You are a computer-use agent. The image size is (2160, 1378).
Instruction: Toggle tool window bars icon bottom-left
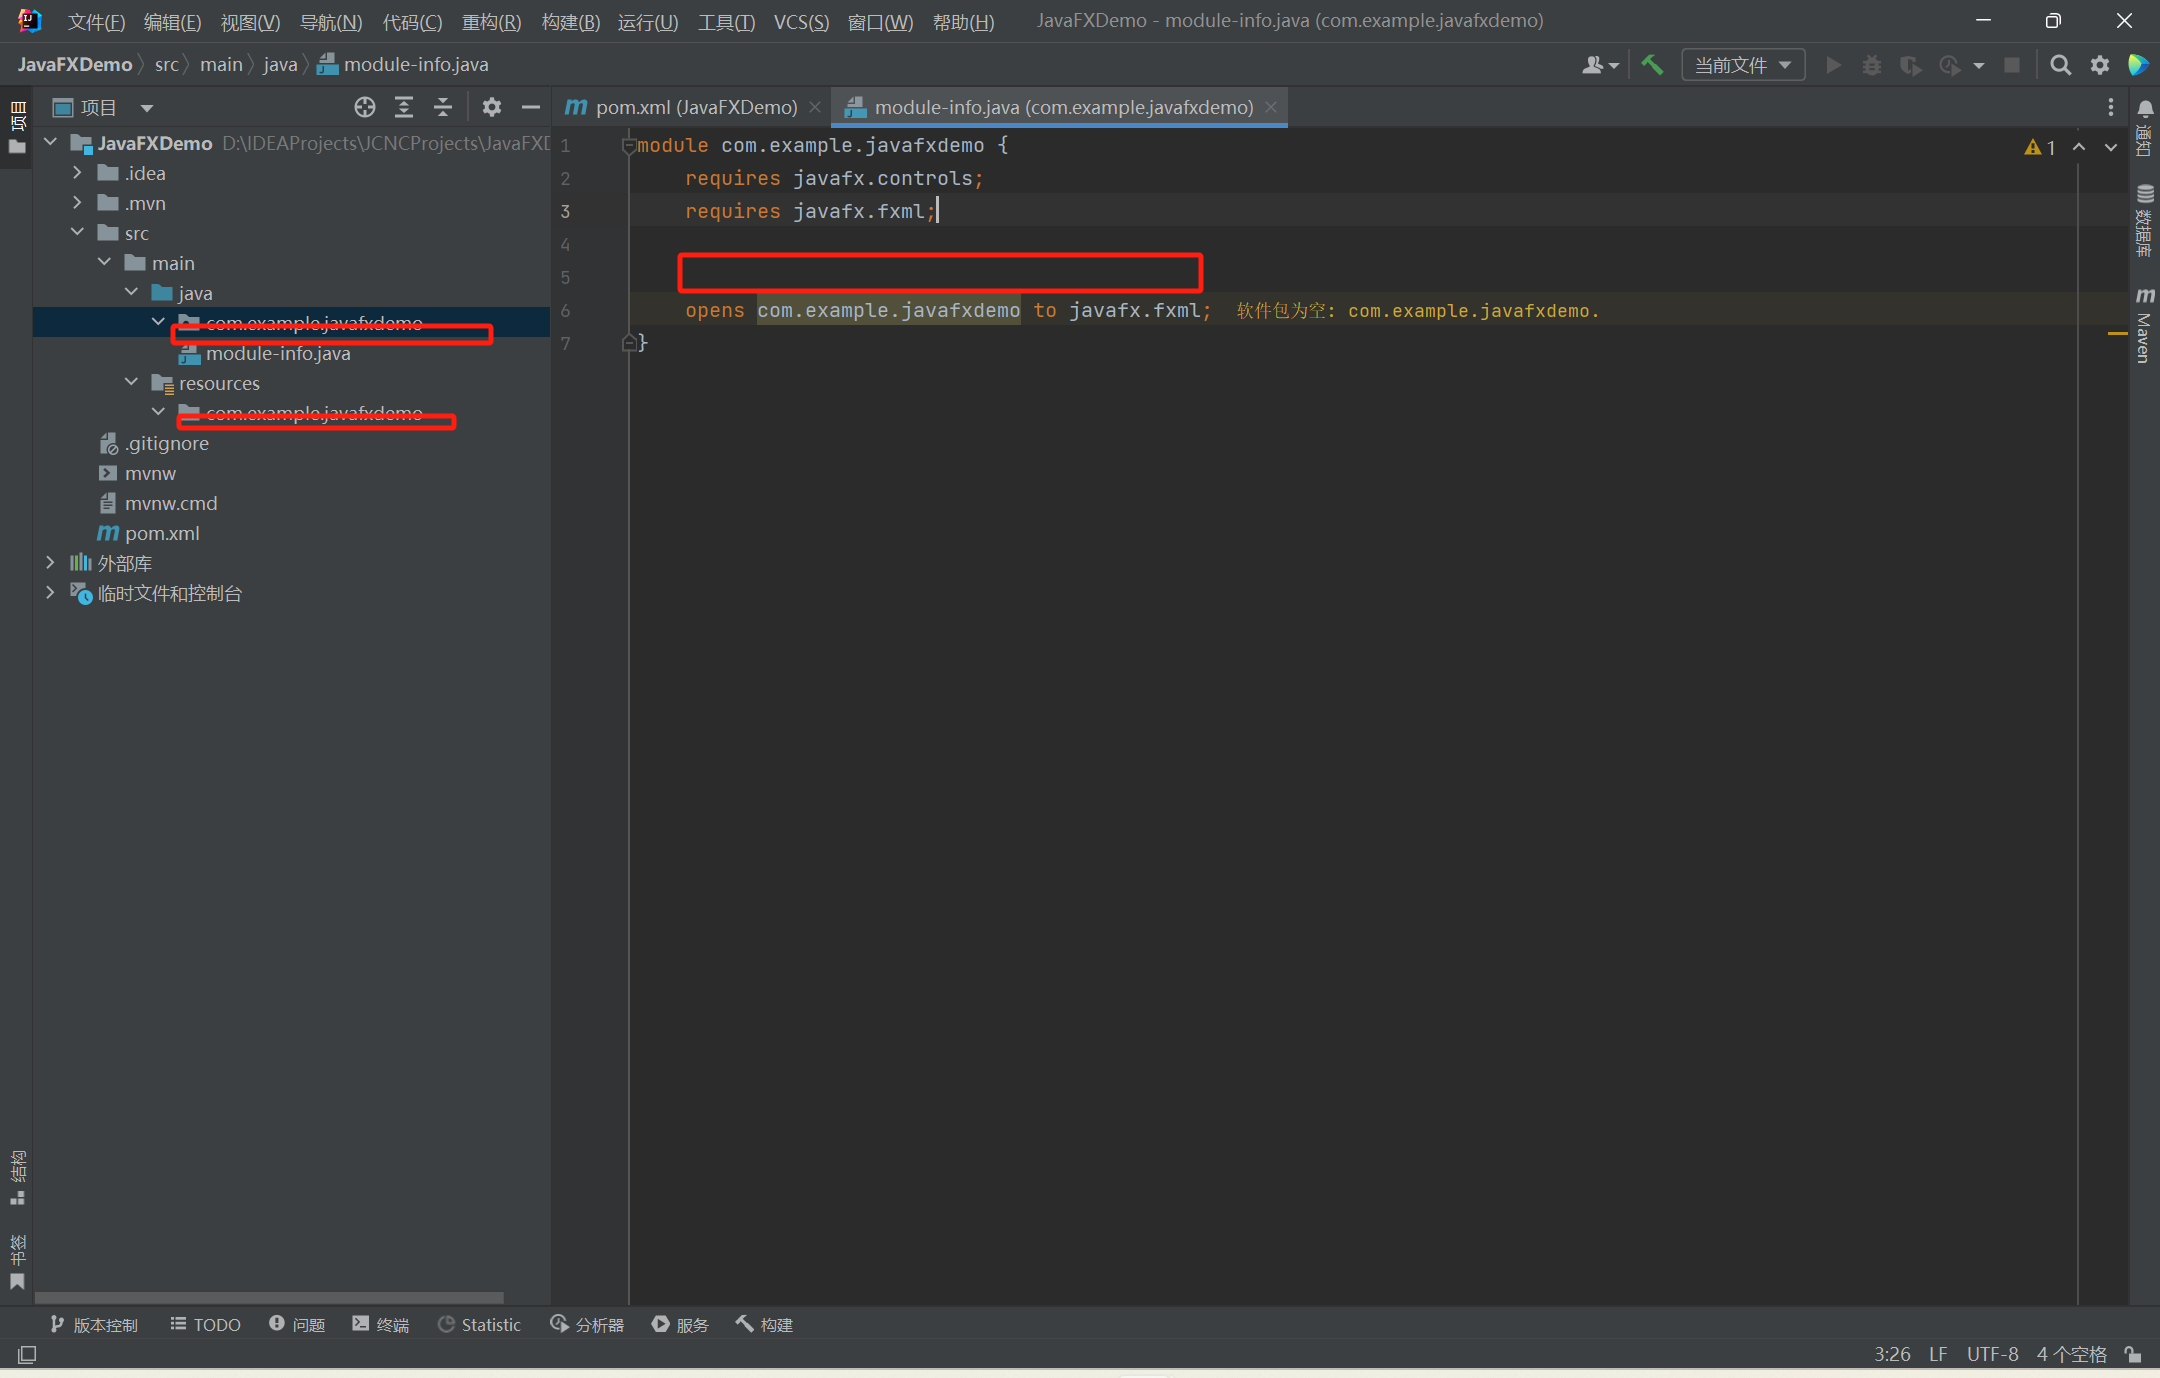click(x=27, y=1354)
